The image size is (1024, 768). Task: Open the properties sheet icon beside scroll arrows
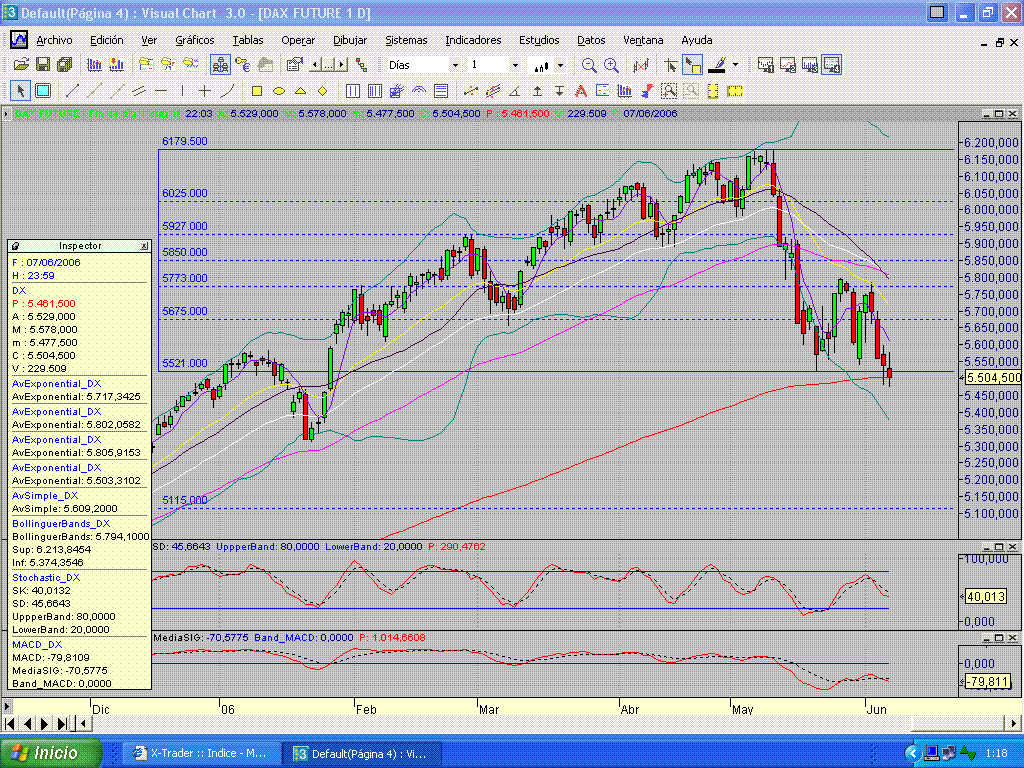click(x=294, y=65)
